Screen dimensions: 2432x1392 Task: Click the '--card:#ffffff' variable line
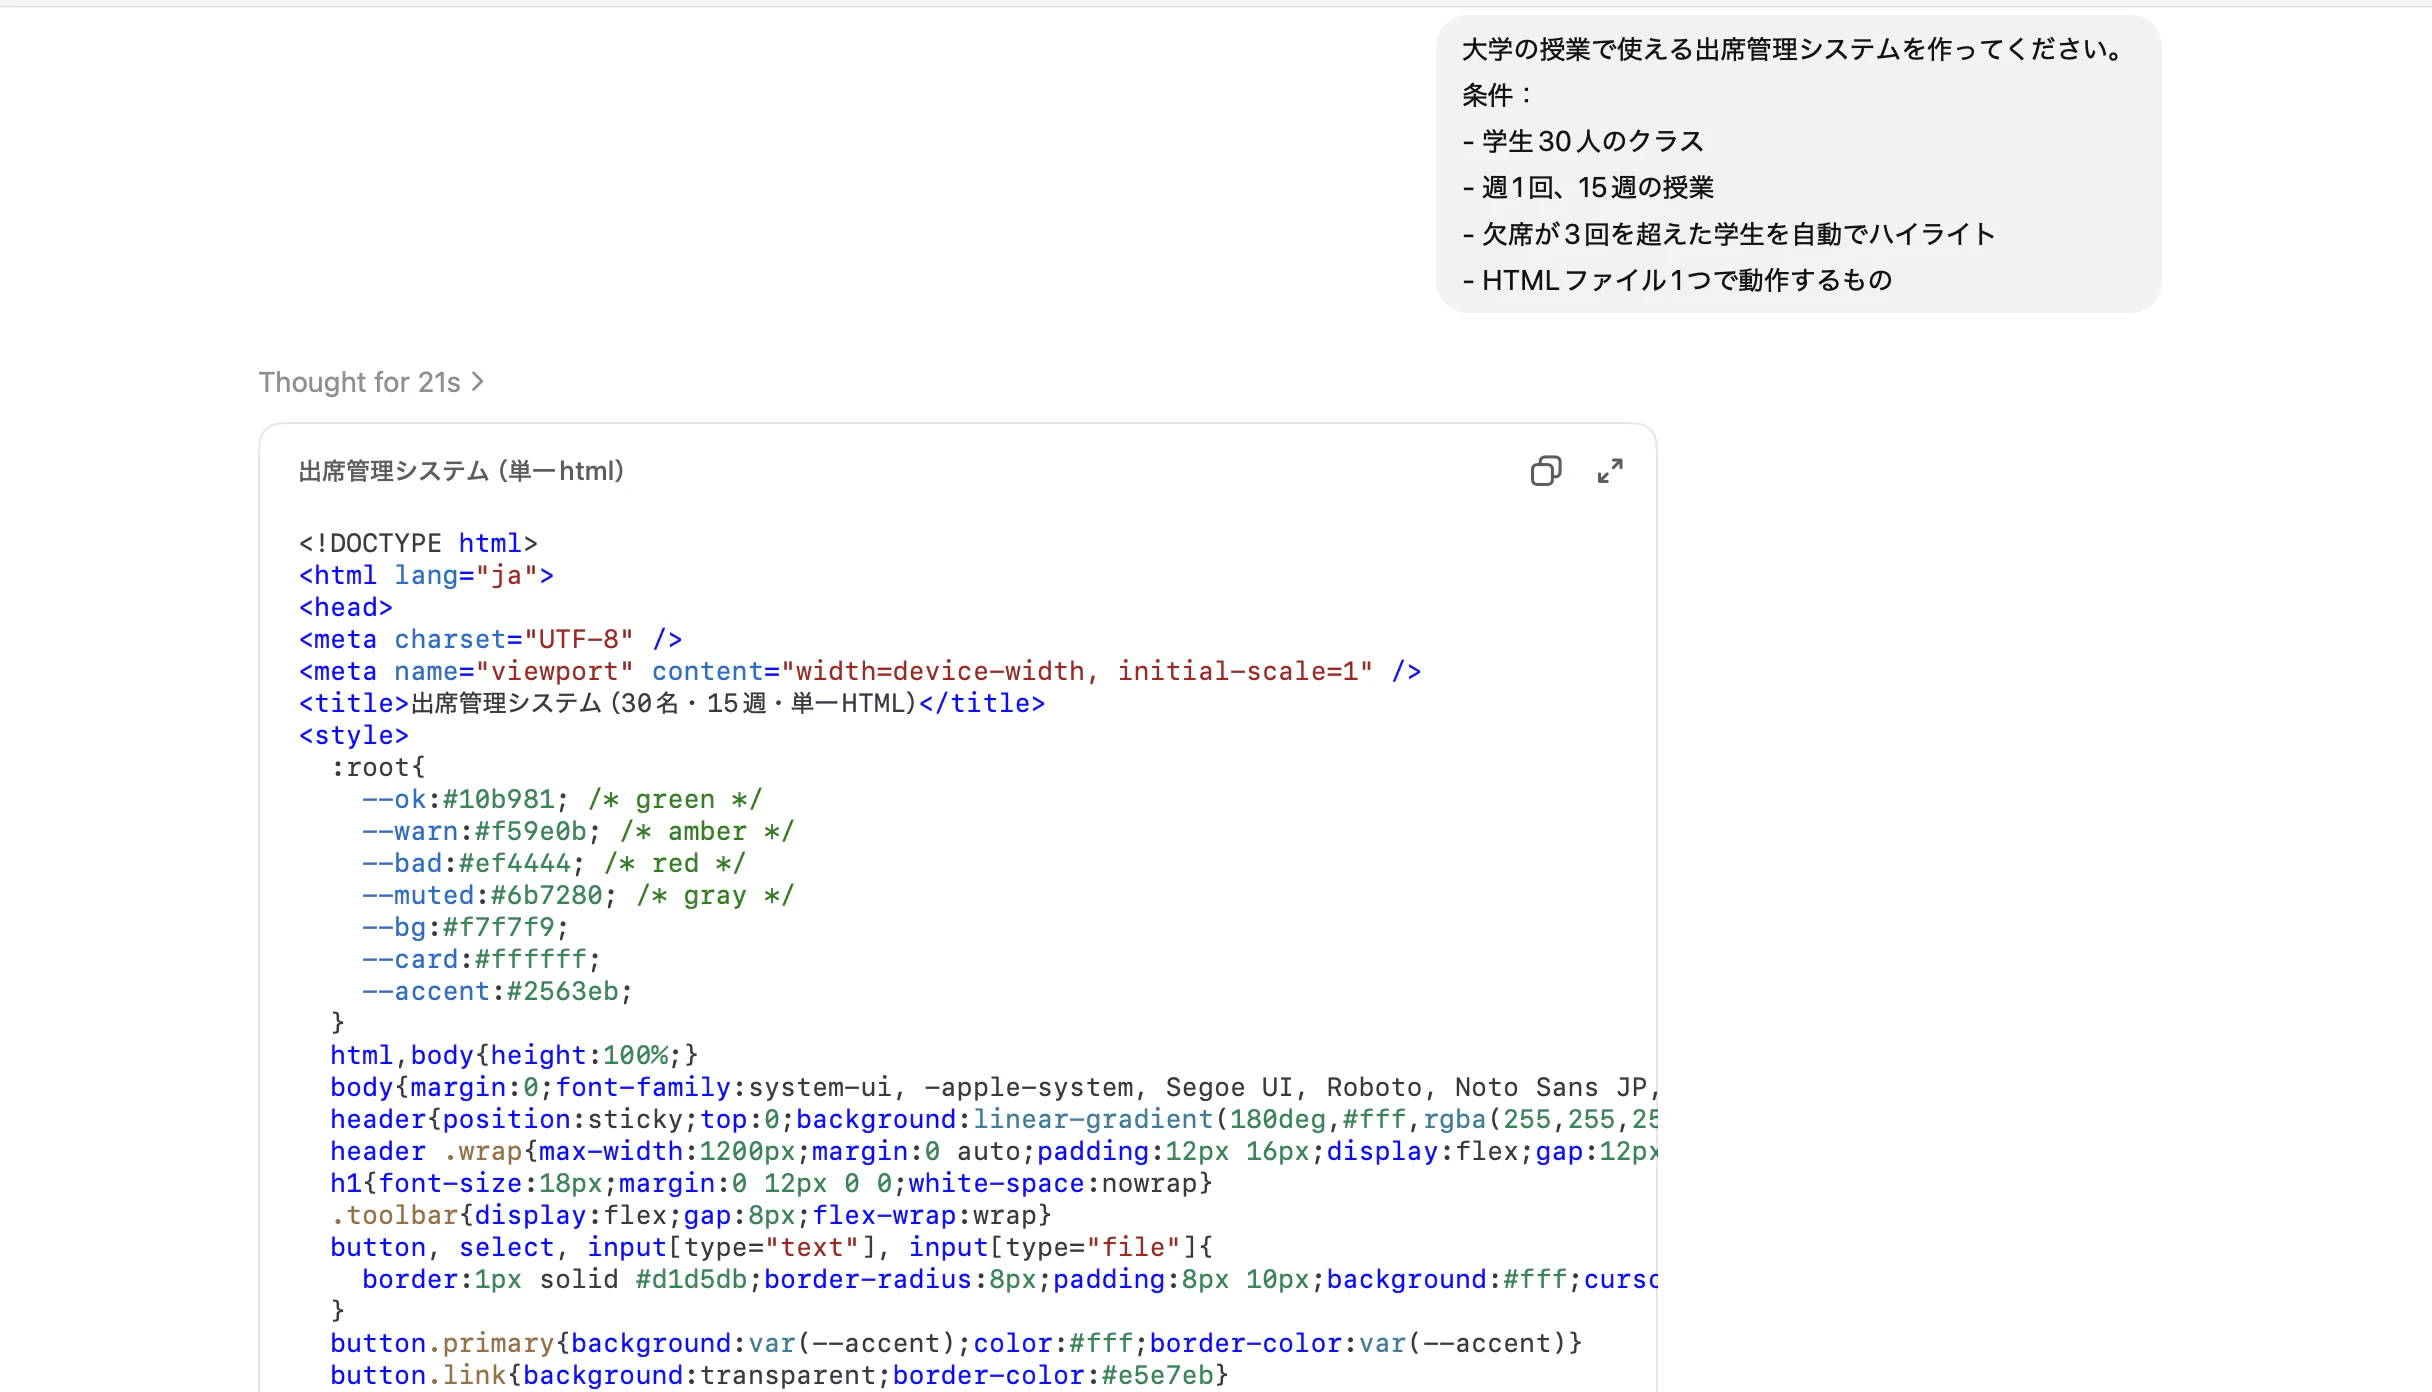pyautogui.click(x=481, y=959)
